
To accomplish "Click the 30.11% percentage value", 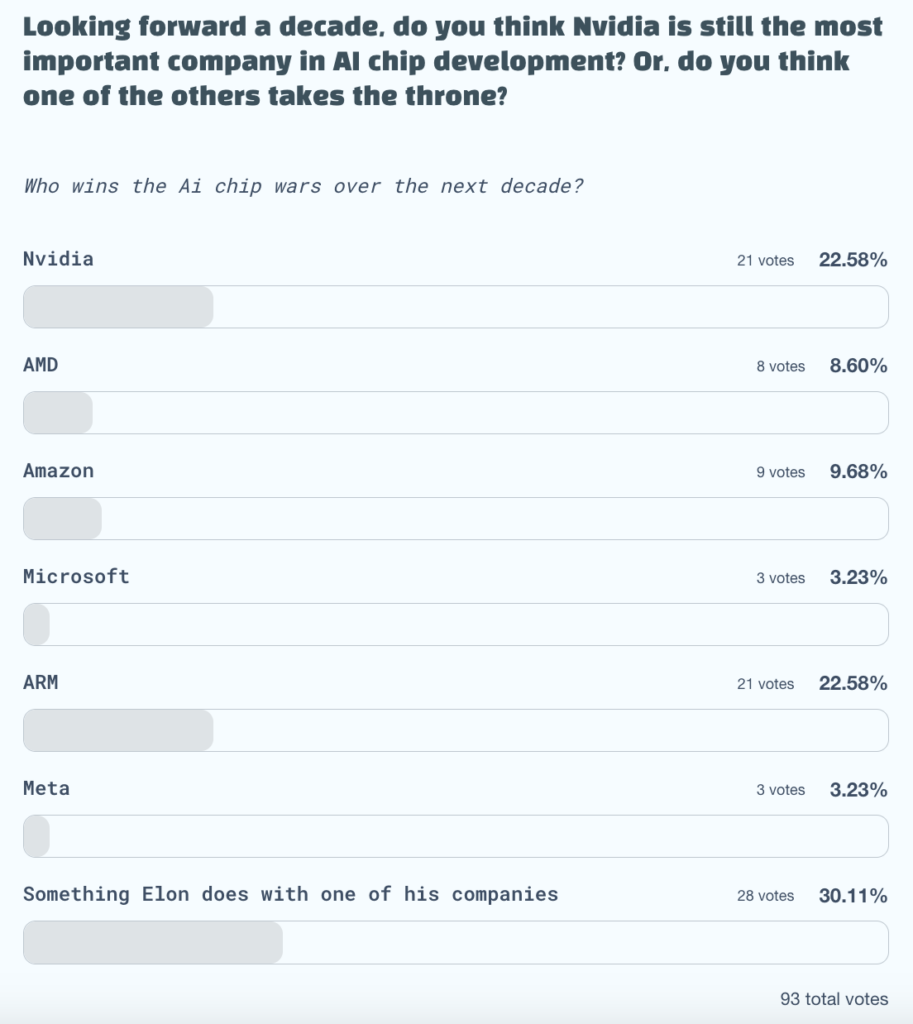I will 853,896.
